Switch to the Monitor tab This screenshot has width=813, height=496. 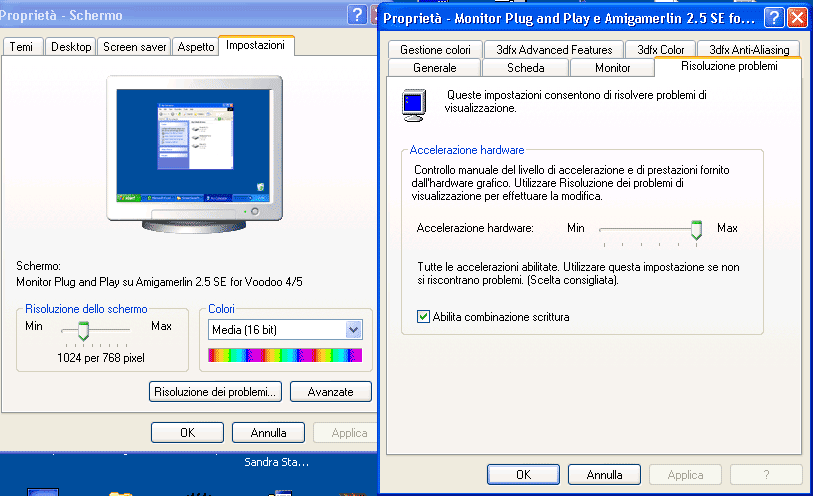pos(612,68)
